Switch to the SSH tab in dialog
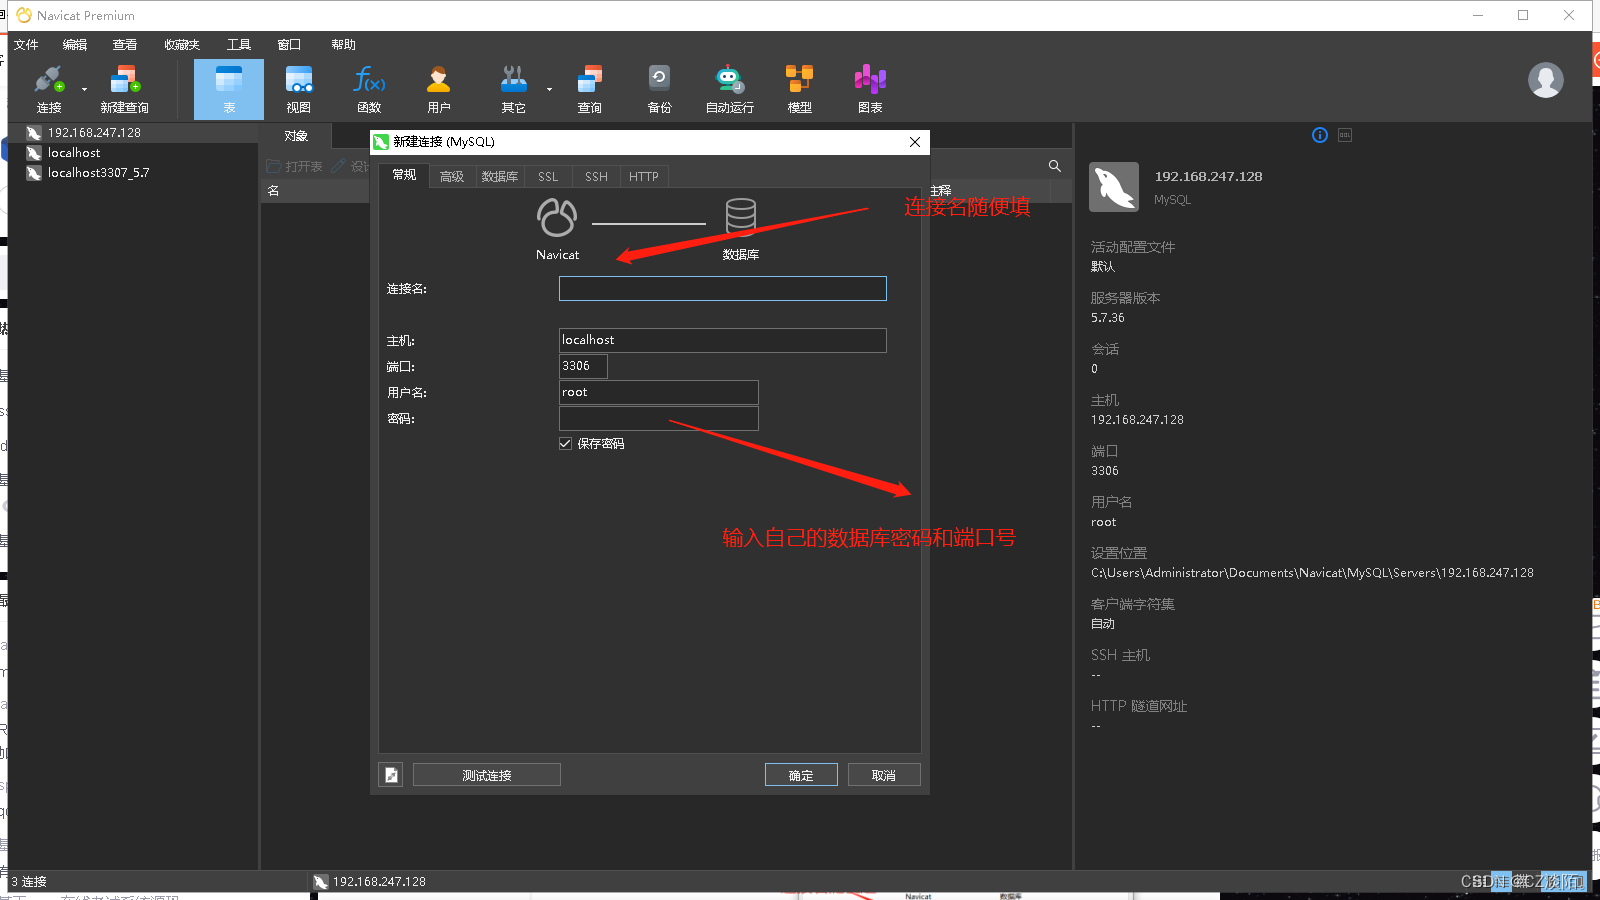Image resolution: width=1600 pixels, height=900 pixels. (x=596, y=177)
